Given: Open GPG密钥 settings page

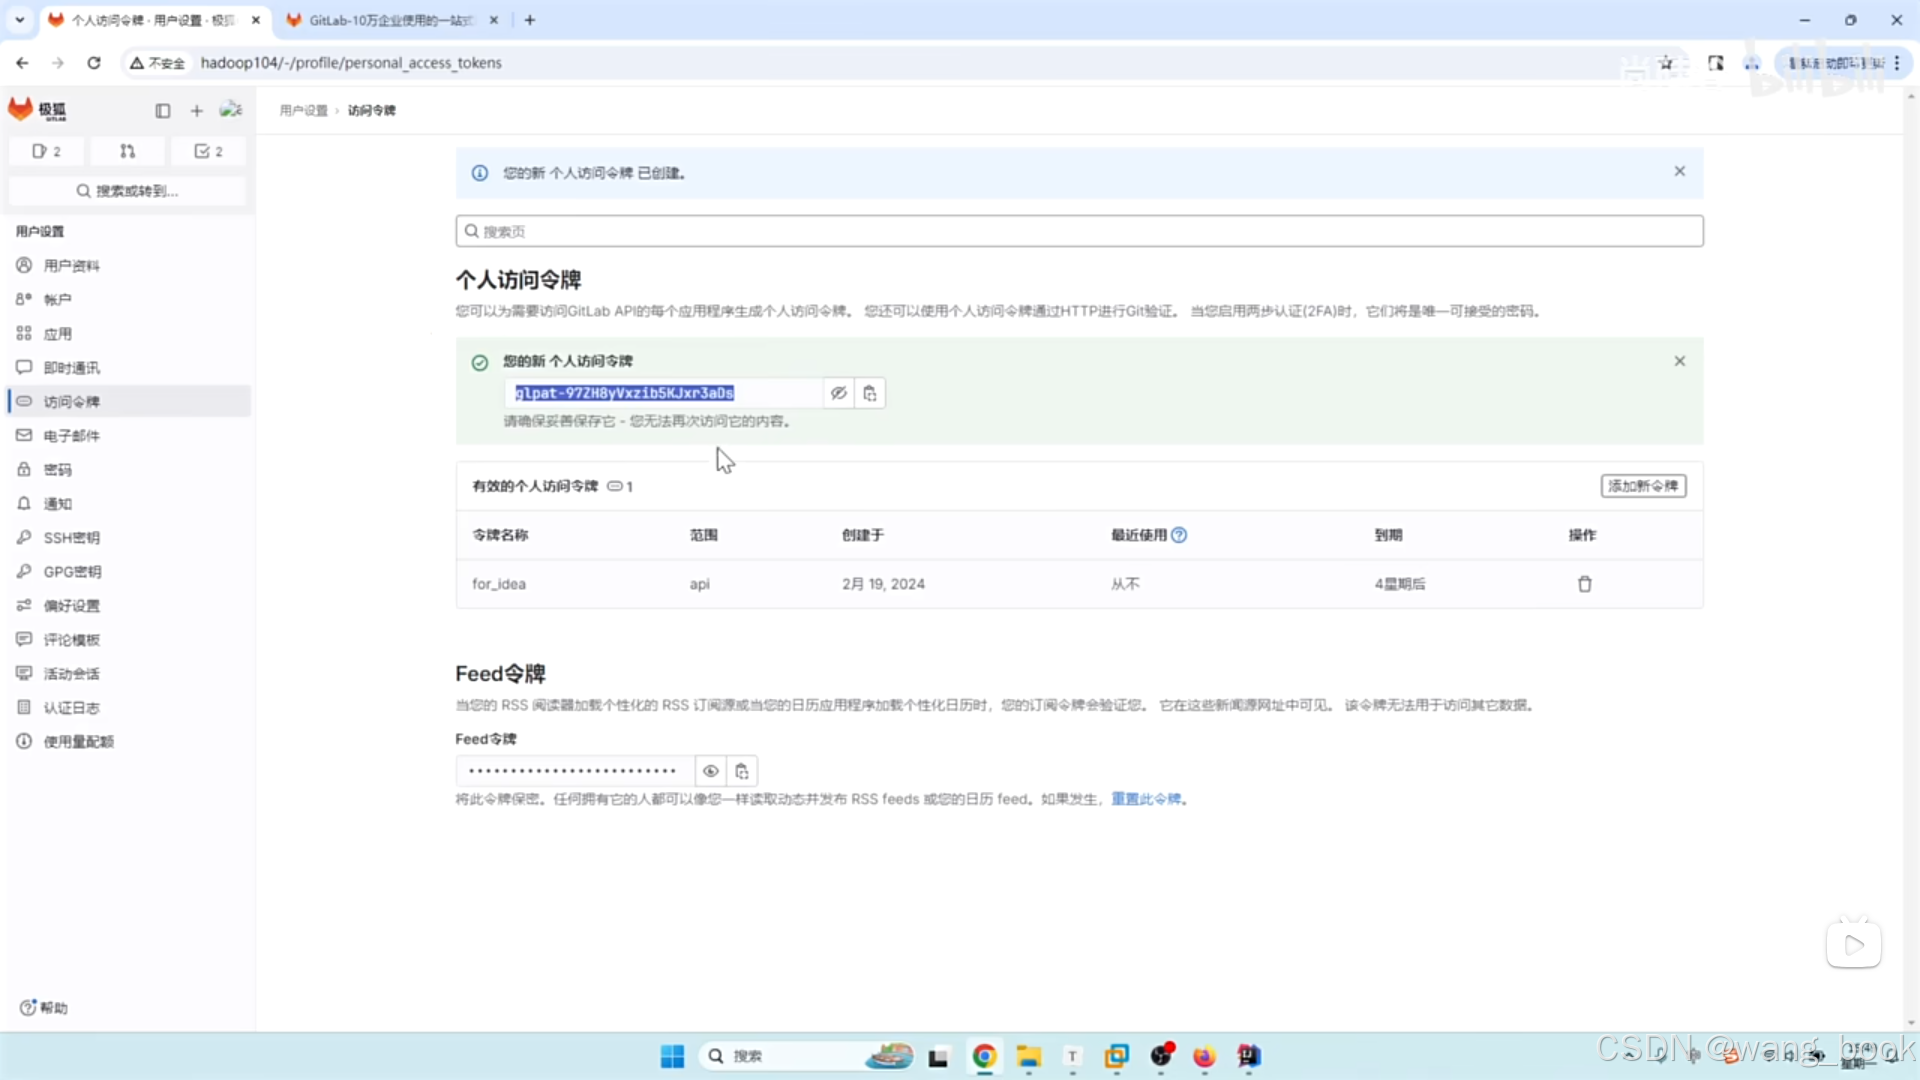Looking at the screenshot, I should point(128,571).
